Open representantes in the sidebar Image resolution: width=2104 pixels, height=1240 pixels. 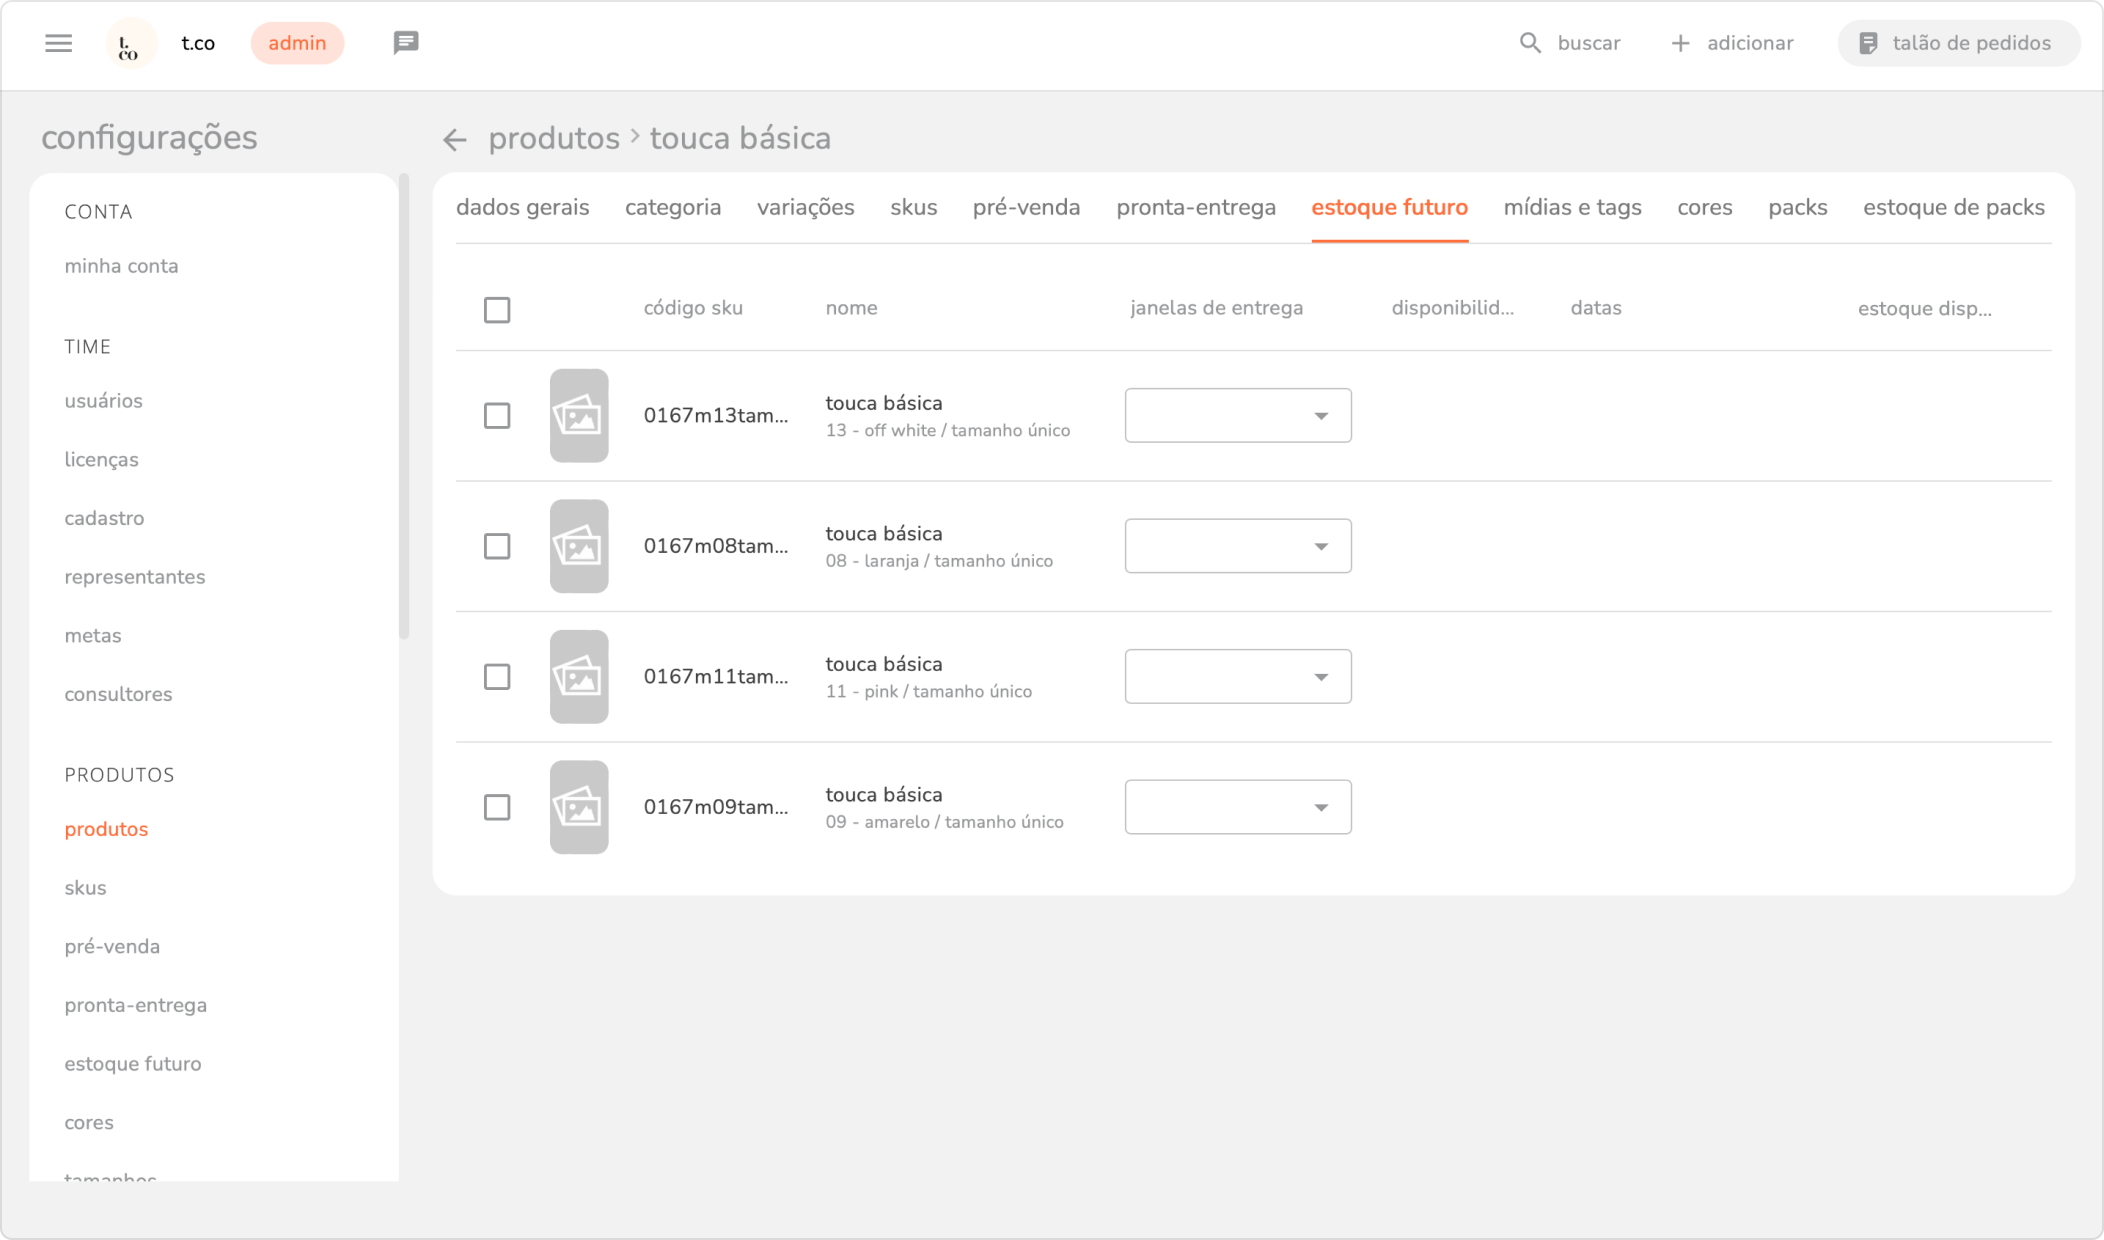click(x=135, y=577)
